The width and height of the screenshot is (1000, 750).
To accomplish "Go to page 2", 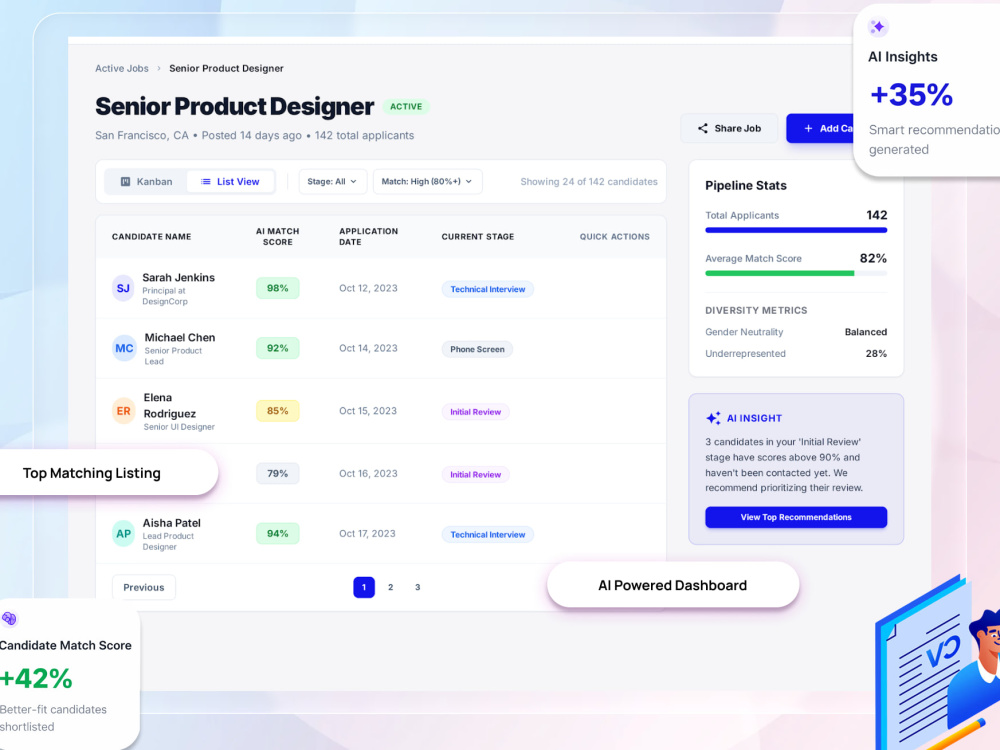I will 391,587.
